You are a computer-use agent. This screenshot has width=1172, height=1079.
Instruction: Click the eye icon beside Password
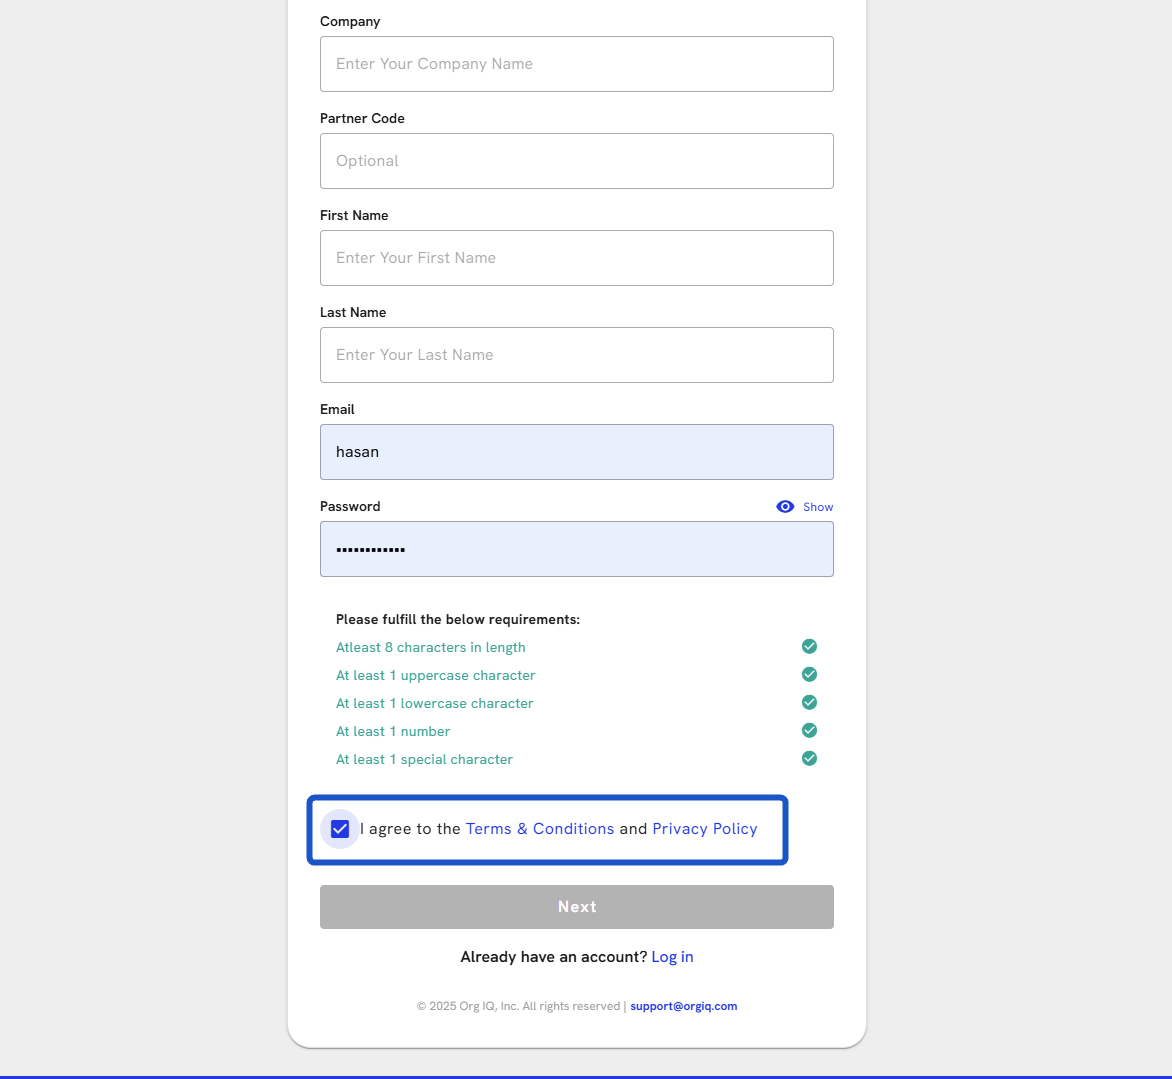(785, 507)
